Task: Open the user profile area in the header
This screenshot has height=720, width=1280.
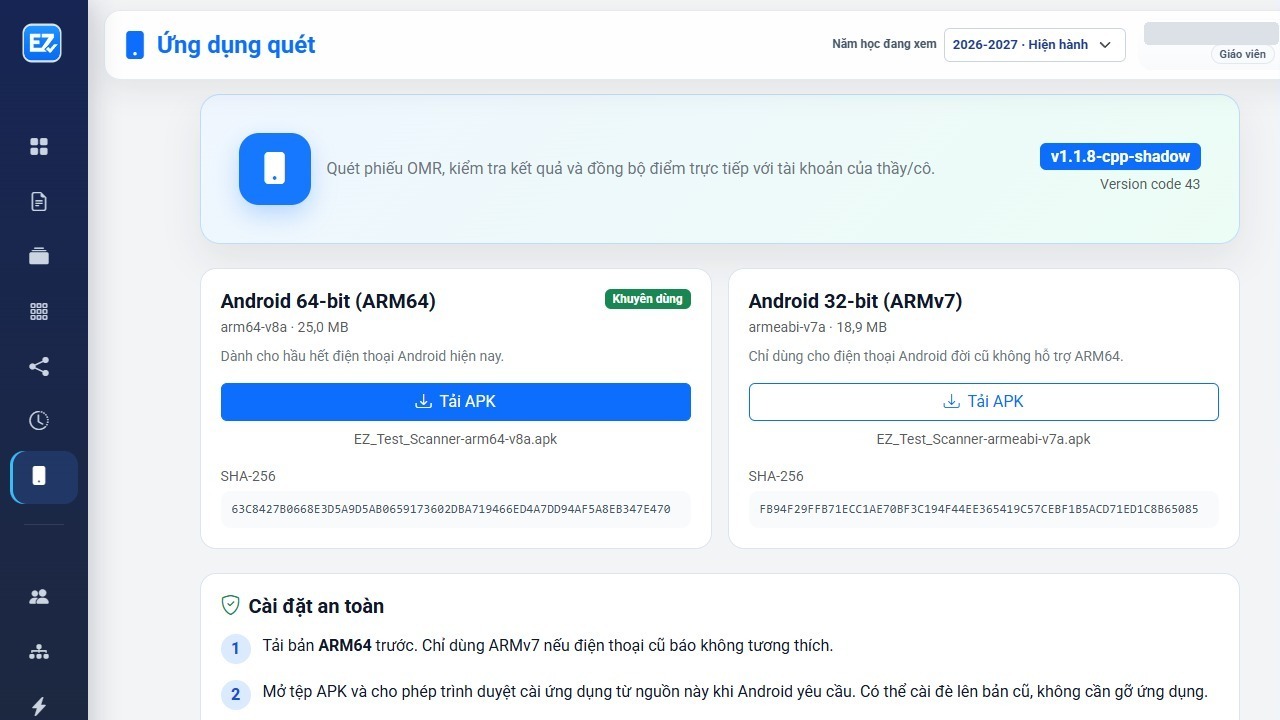Action: click(x=1210, y=45)
